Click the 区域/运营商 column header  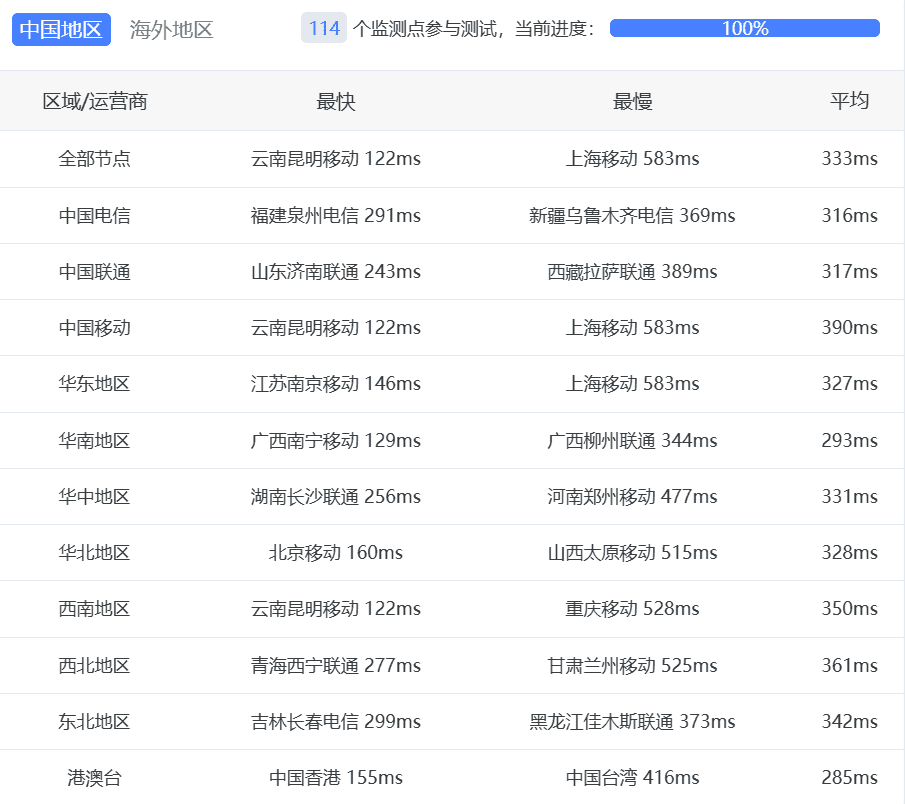(95, 100)
